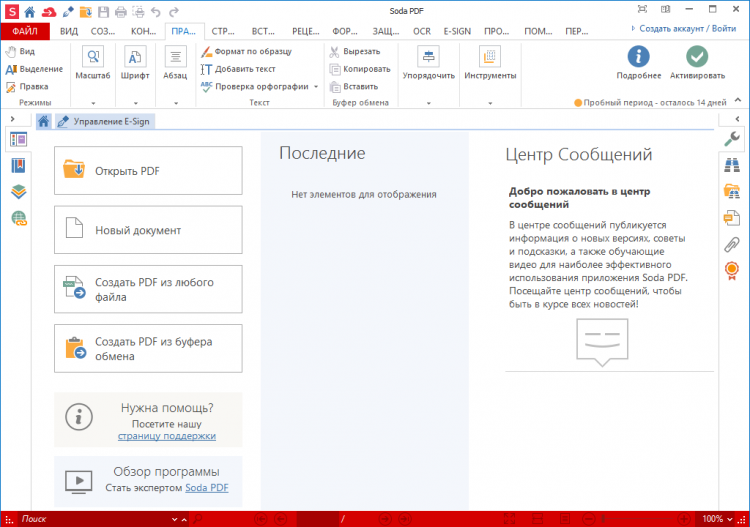Open the страницу поддержки link
The height and width of the screenshot is (527, 750).
167,436
